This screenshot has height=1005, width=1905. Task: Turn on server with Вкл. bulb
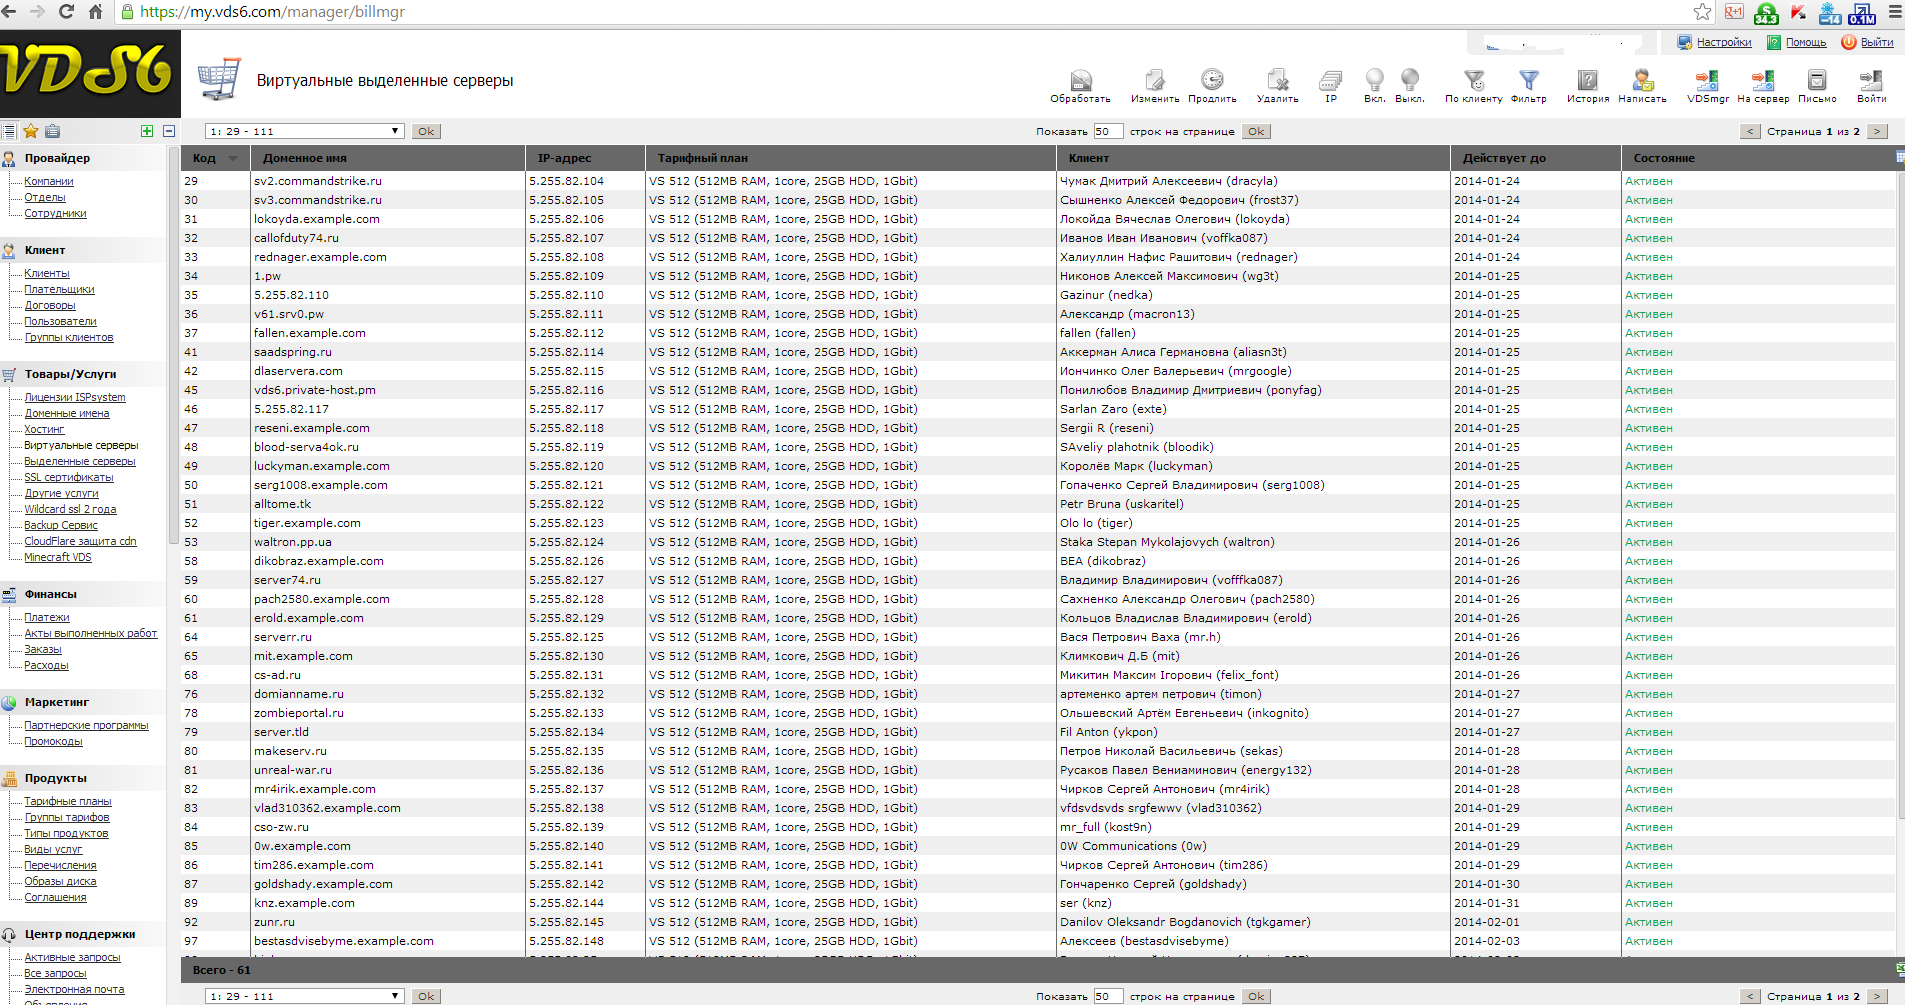tap(1375, 81)
